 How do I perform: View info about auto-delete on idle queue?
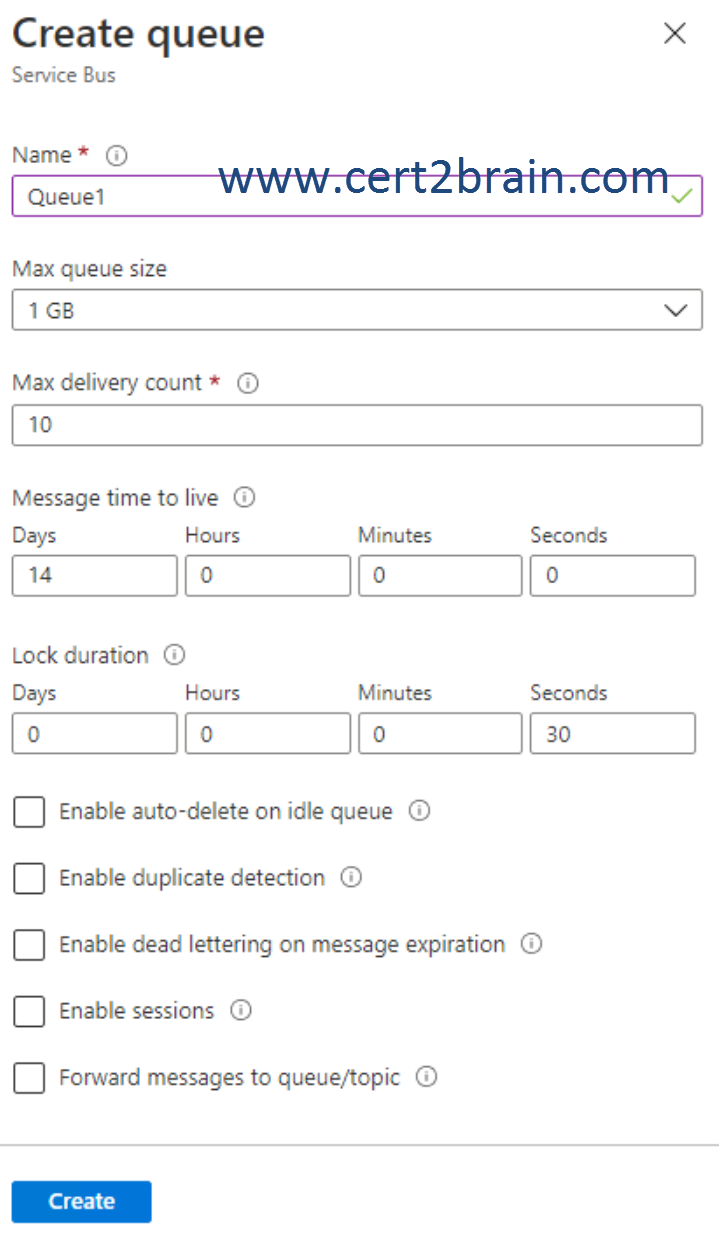420,811
